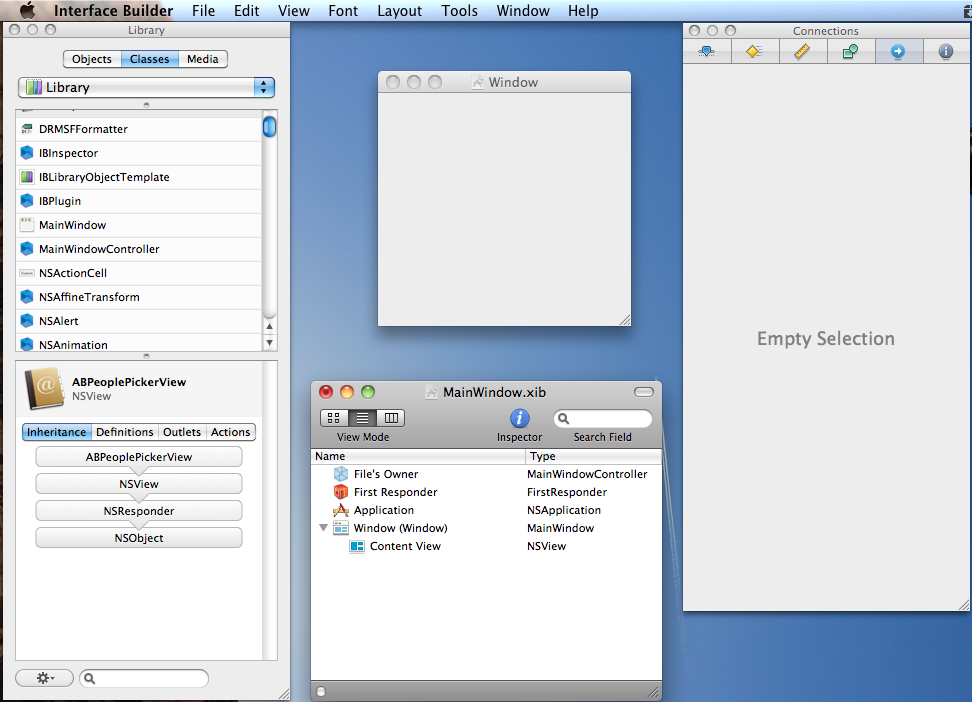972x702 pixels.
Task: Open the Tools menu
Action: [x=459, y=11]
